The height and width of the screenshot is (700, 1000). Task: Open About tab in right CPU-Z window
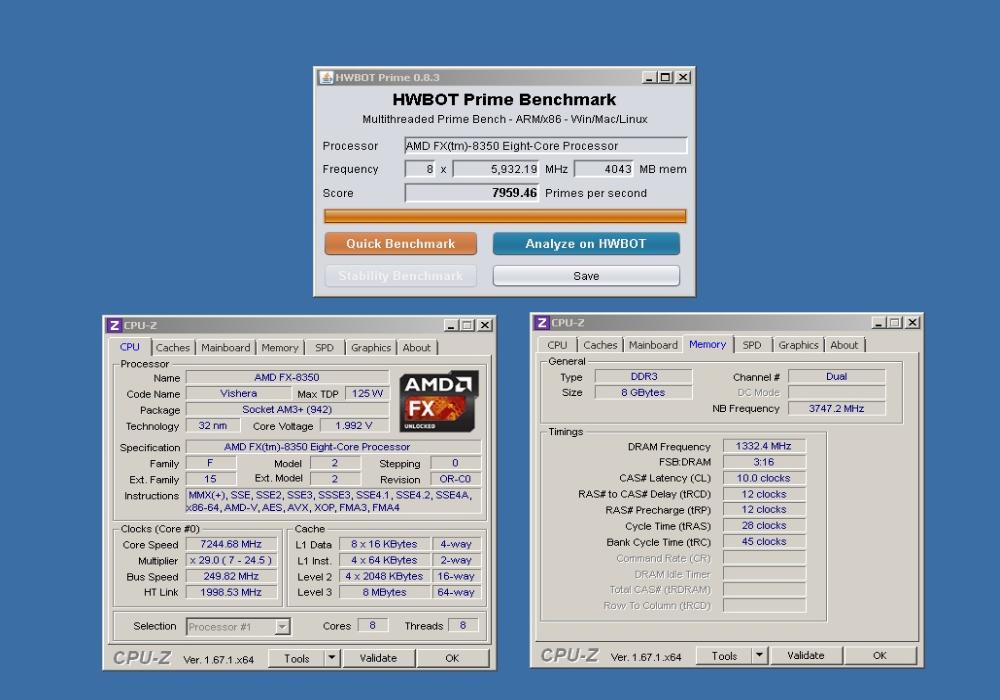pos(844,345)
